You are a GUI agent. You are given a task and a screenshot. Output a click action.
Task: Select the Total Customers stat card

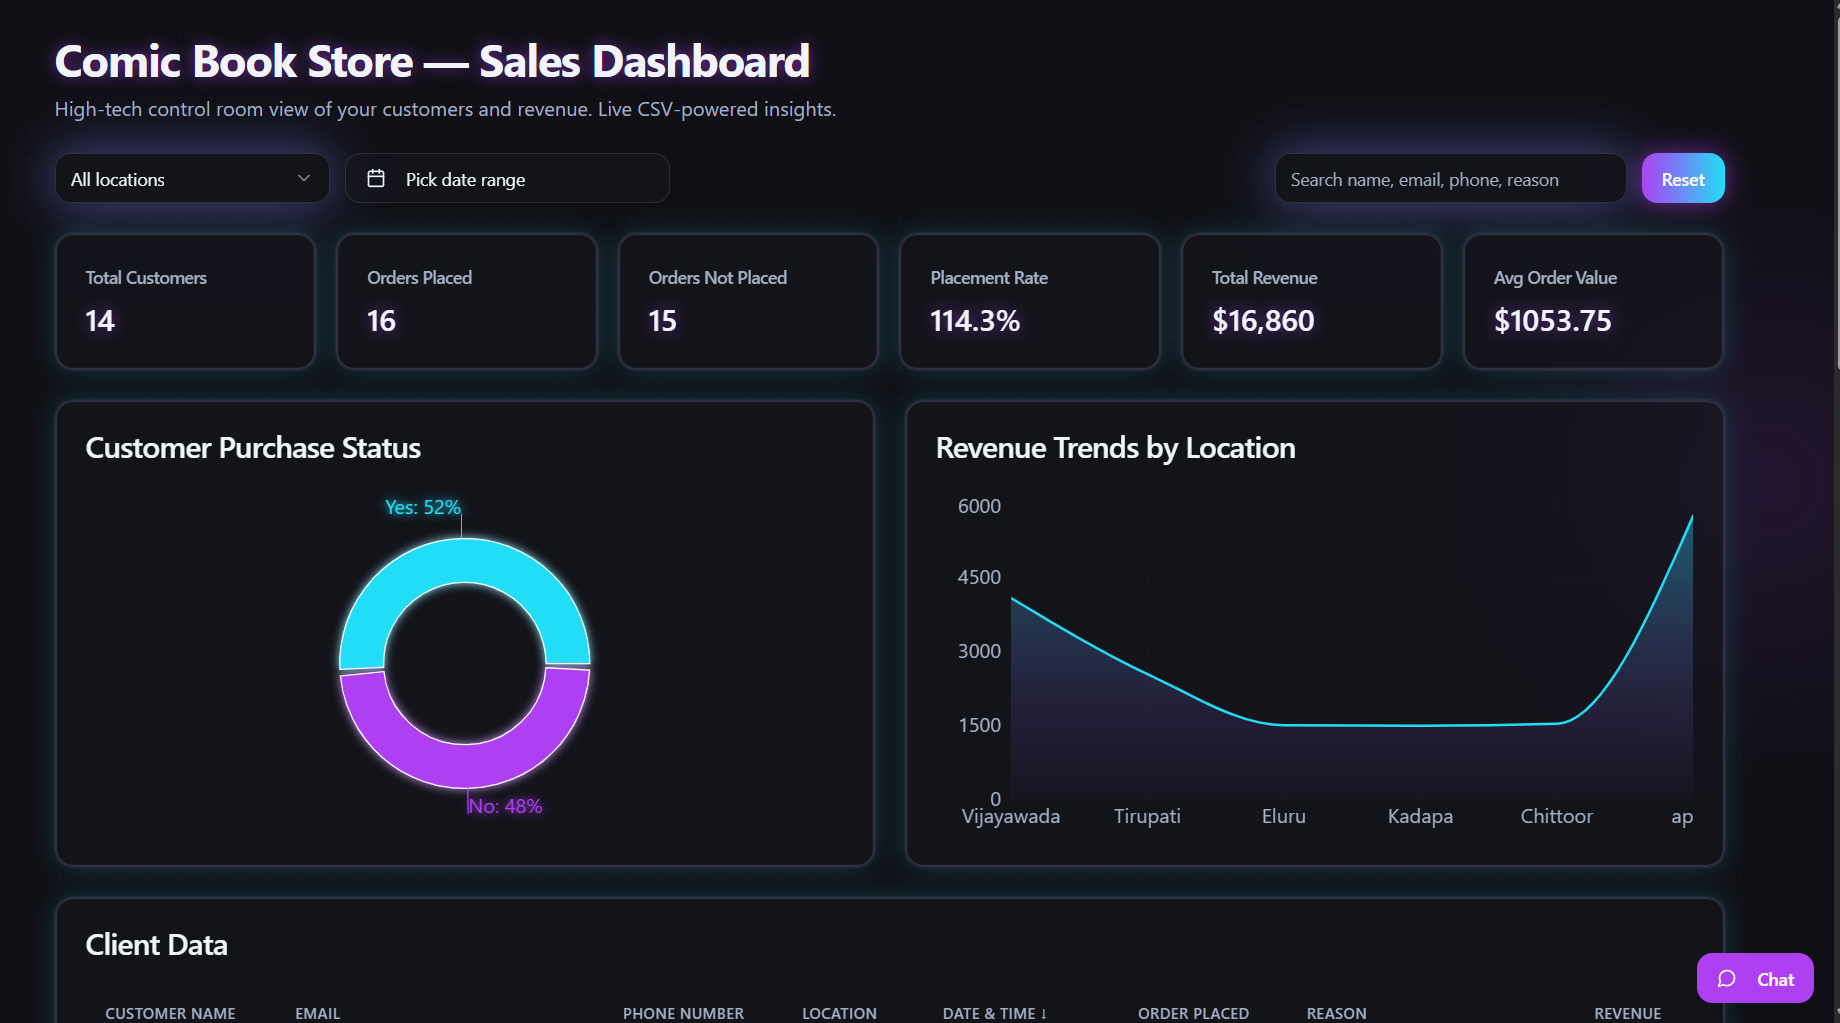pyautogui.click(x=185, y=301)
